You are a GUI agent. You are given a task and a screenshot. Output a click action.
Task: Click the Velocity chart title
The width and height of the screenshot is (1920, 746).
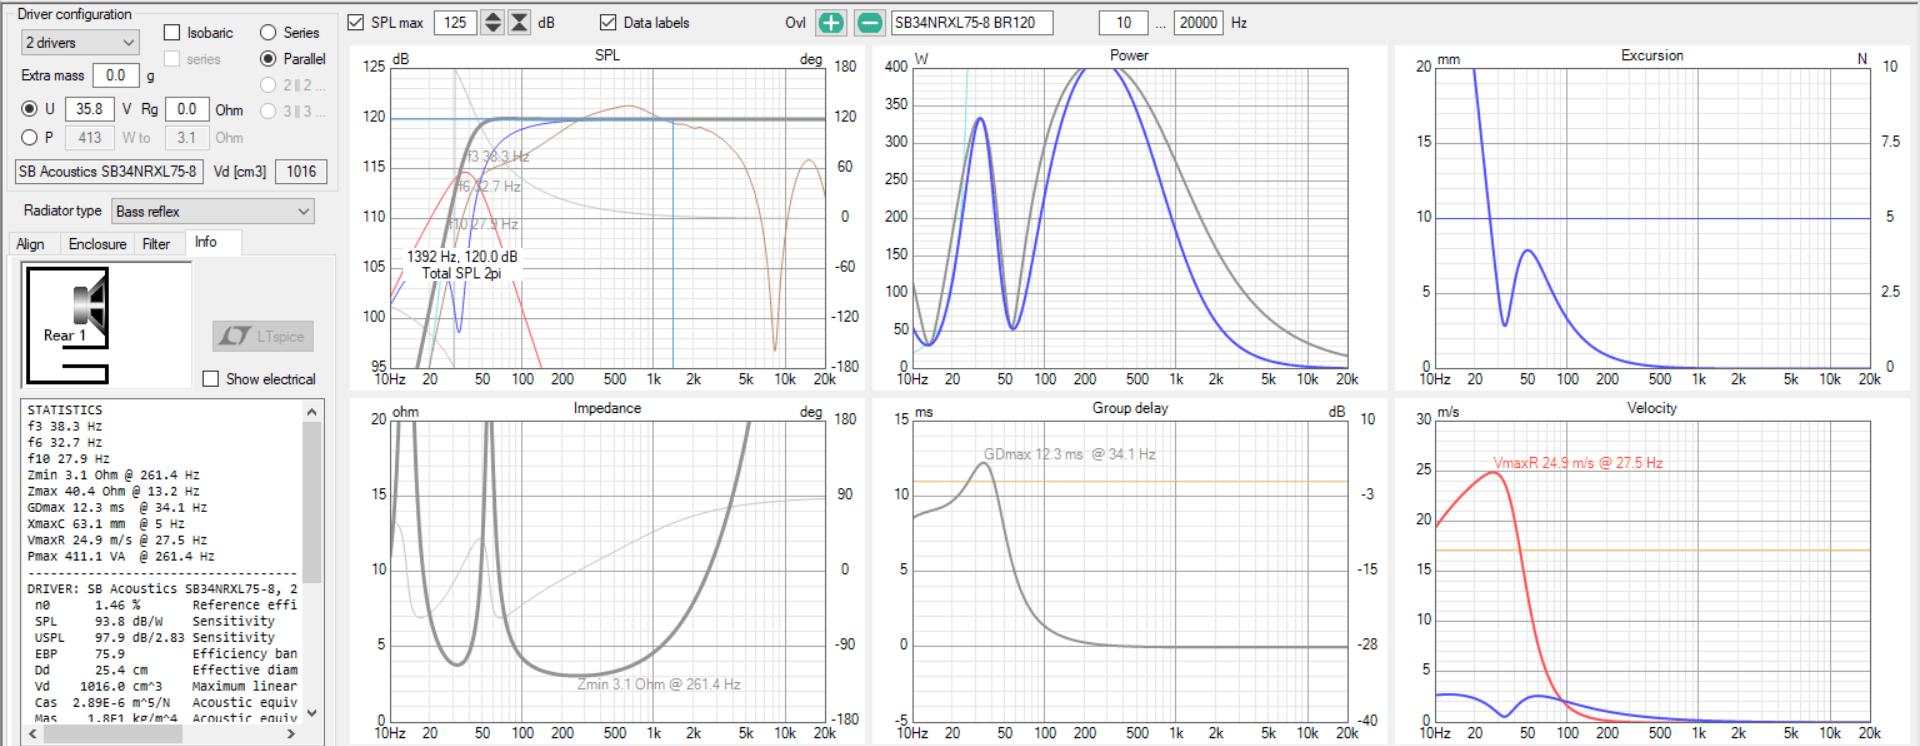pyautogui.click(x=1652, y=408)
